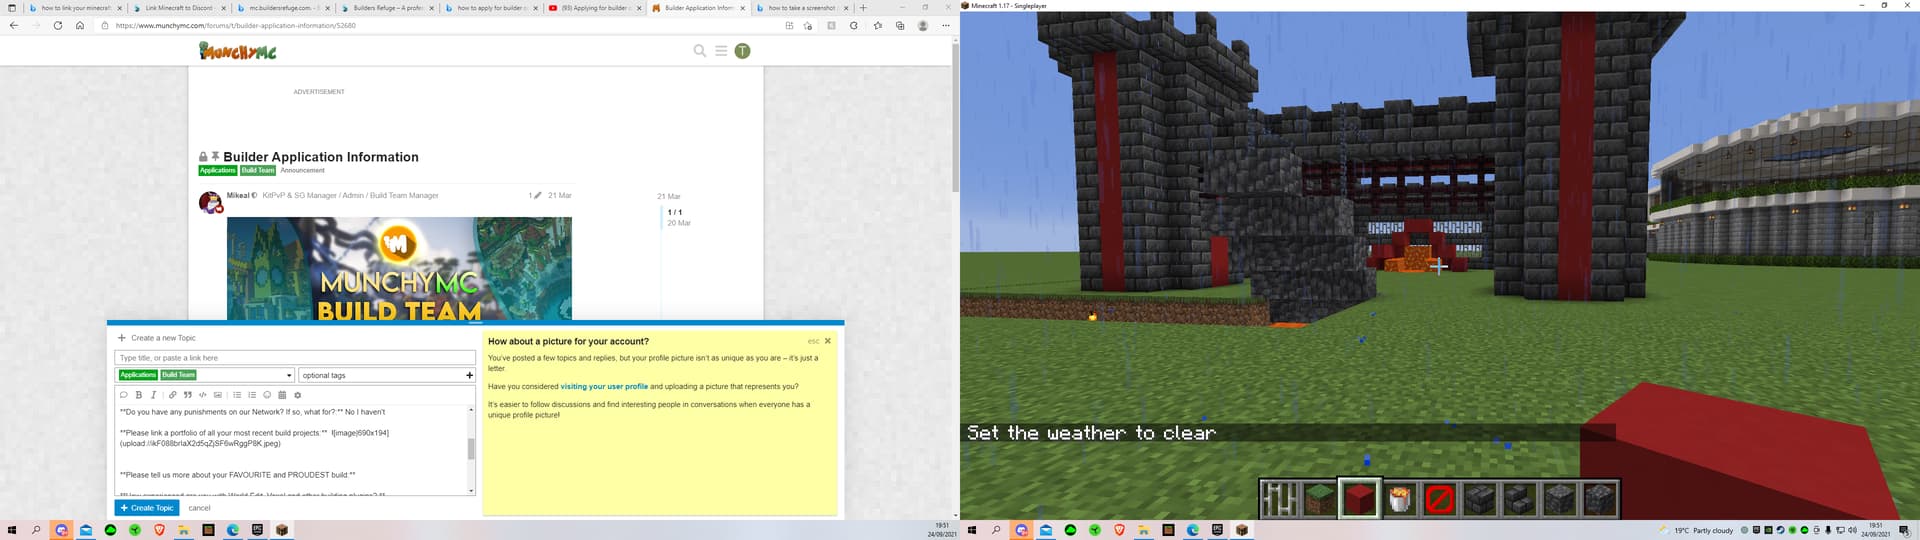Open the green T user avatar menu
This screenshot has width=1920, height=540.
(x=742, y=51)
